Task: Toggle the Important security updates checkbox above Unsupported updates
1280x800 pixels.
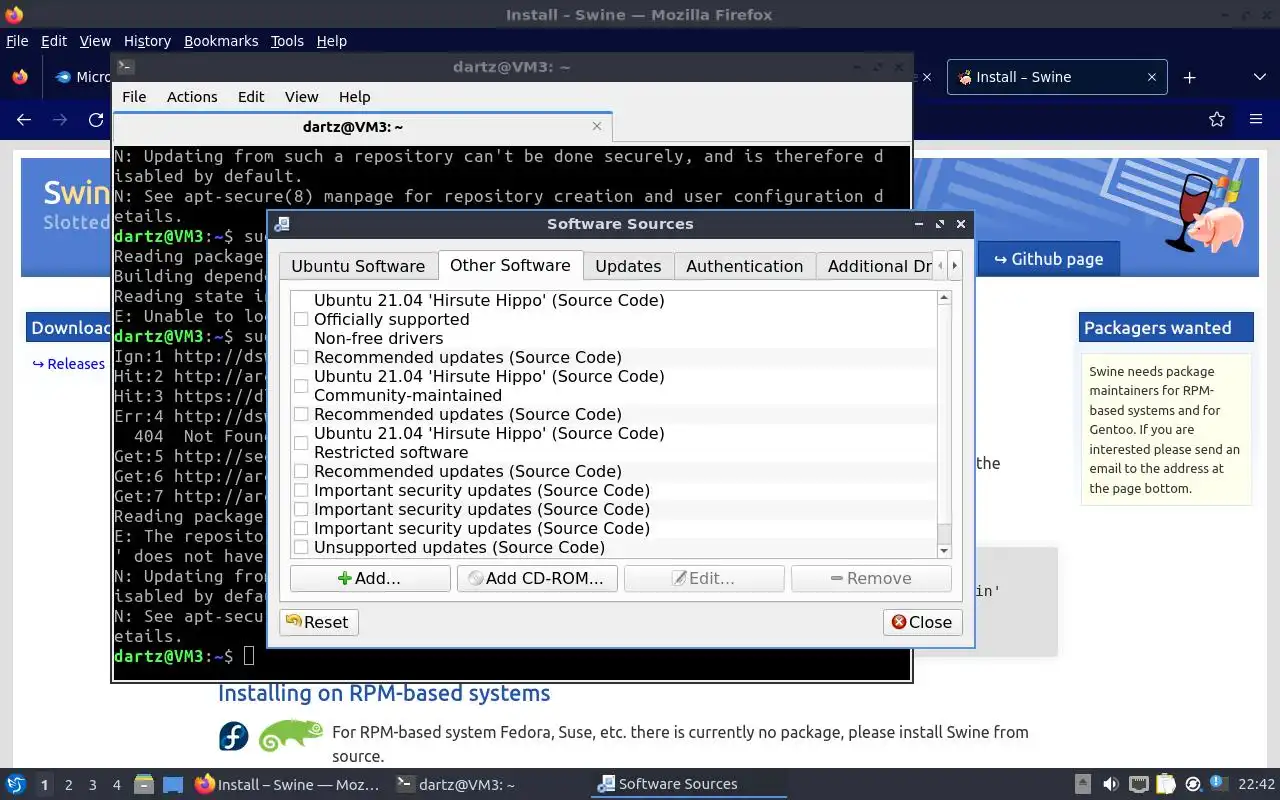Action: (x=301, y=528)
